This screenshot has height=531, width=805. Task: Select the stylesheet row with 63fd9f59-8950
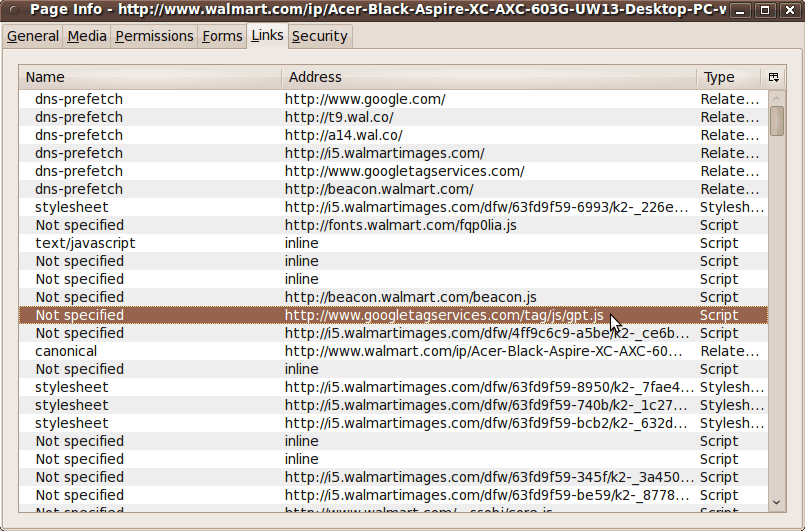pyautogui.click(x=393, y=387)
